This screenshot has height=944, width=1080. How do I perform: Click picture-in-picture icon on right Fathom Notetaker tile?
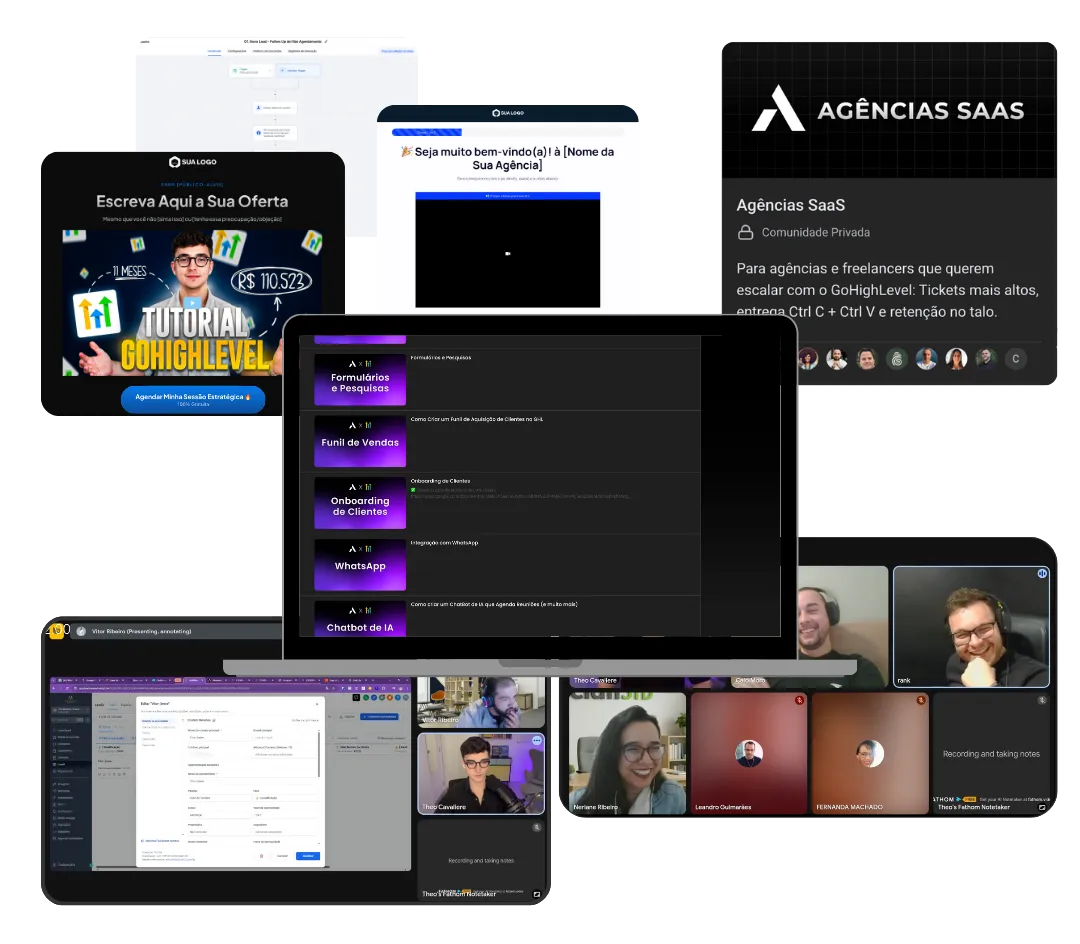[1041, 807]
